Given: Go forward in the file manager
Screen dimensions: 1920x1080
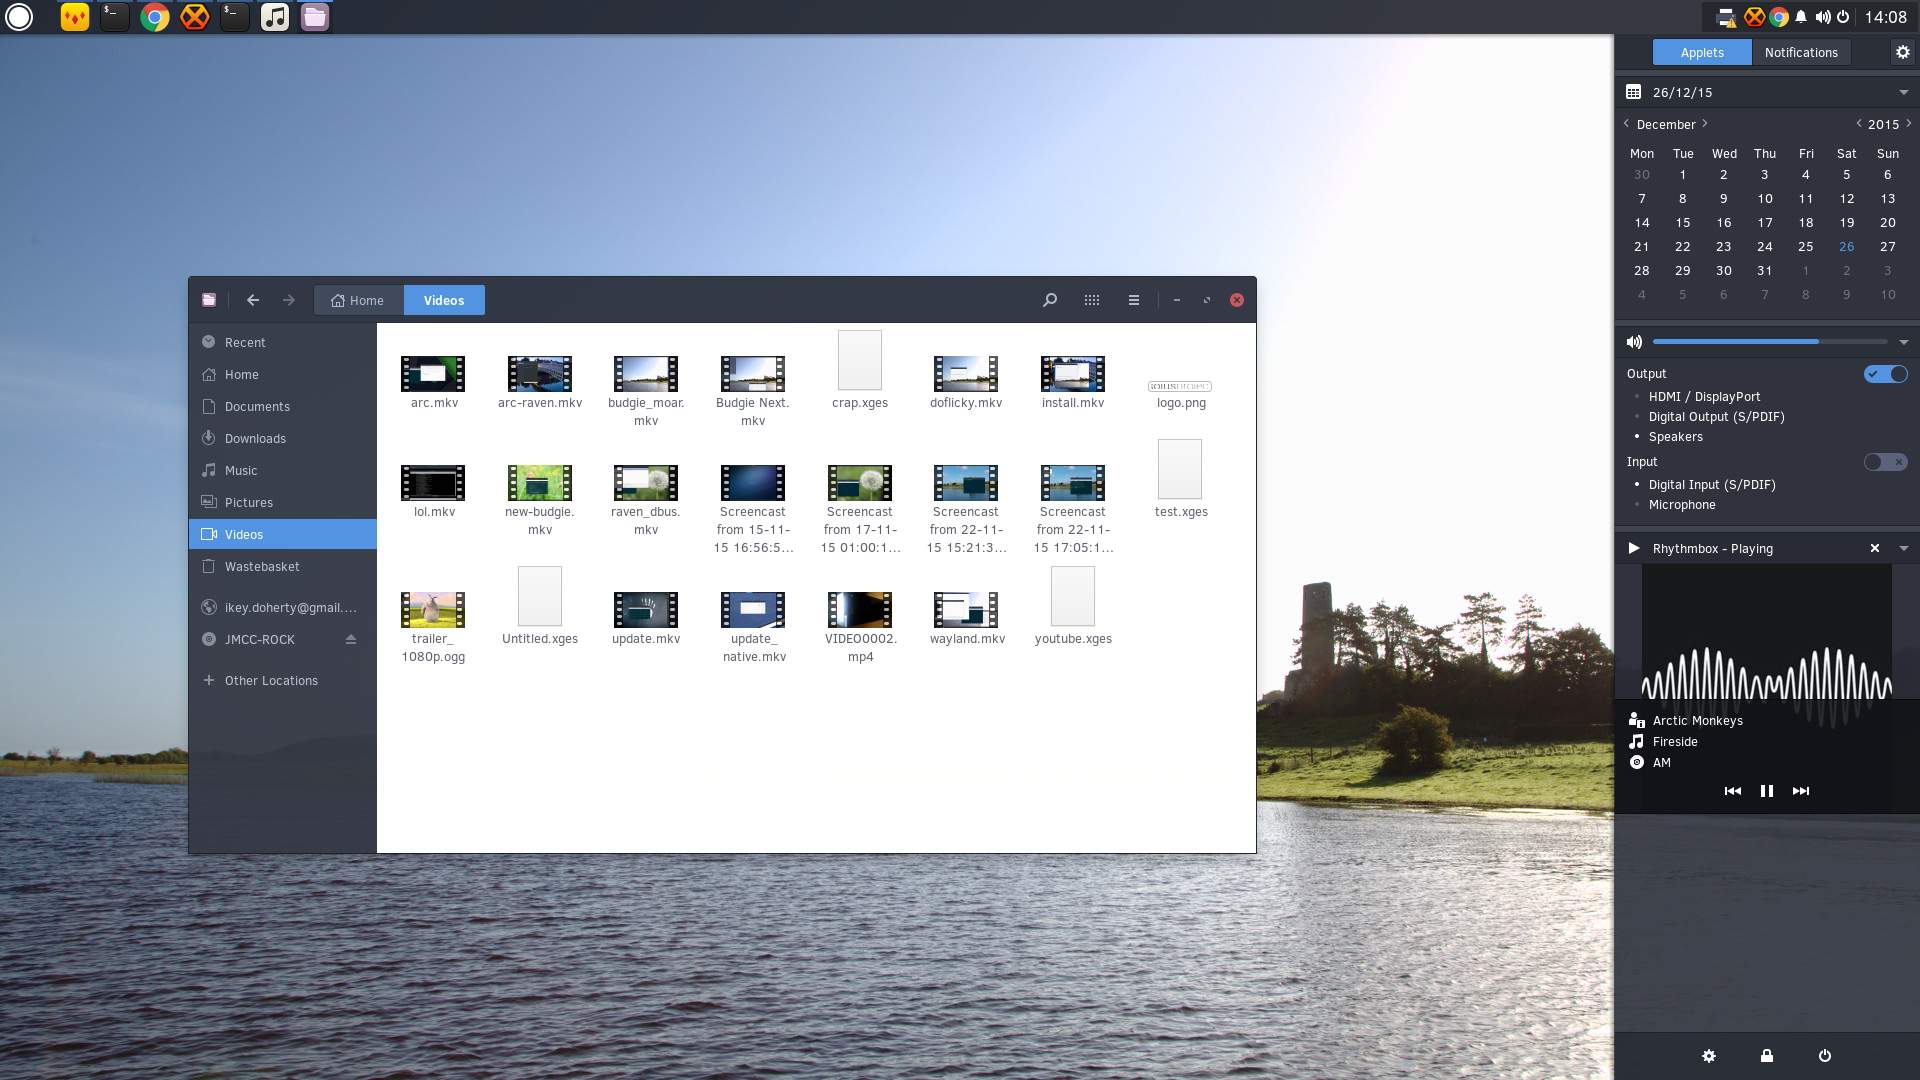Looking at the screenshot, I should 289,300.
